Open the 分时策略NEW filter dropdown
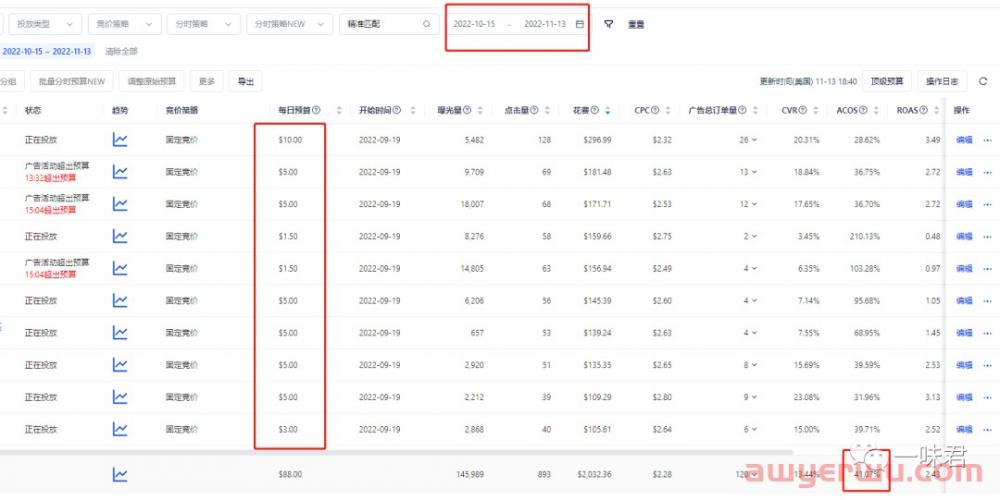The width and height of the screenshot is (1000, 500). pos(290,24)
